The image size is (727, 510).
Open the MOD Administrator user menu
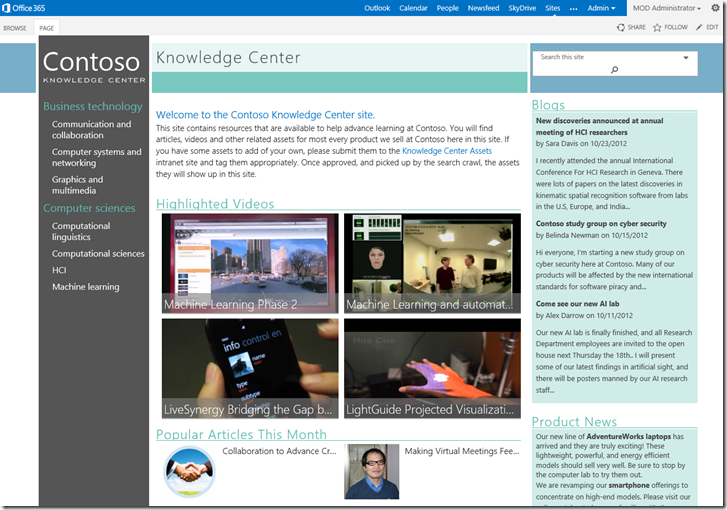coord(667,8)
